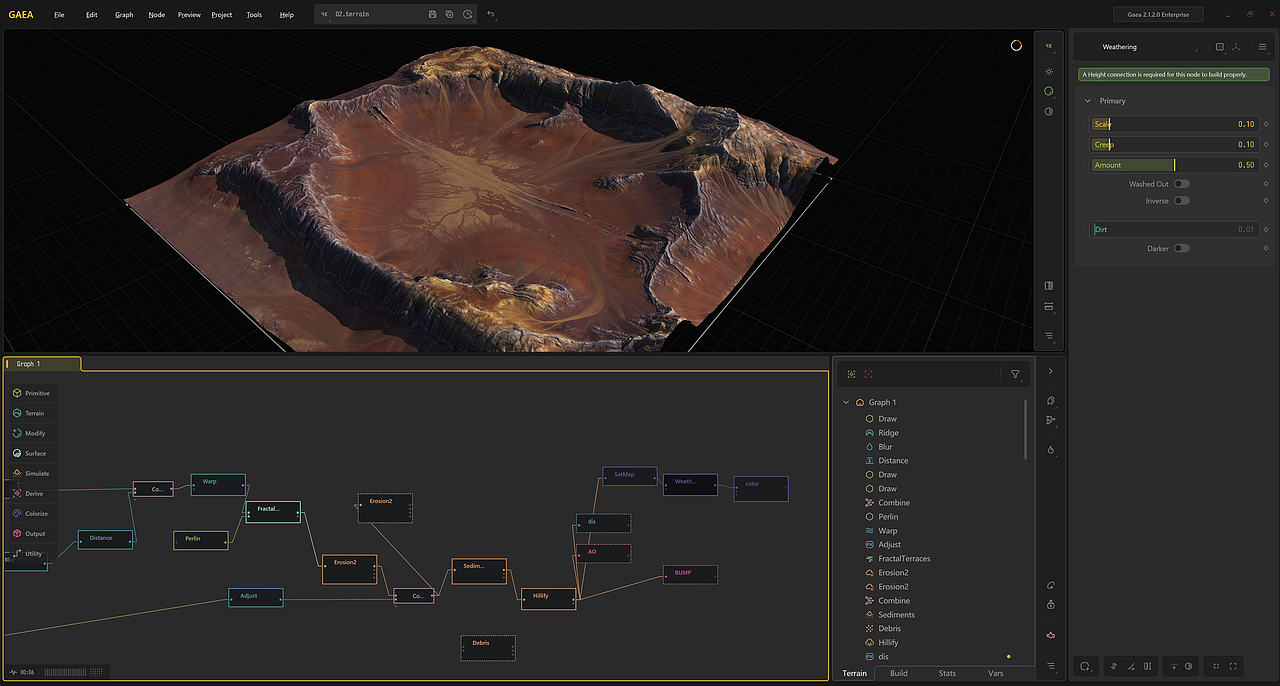Expand the side panel chevron arrow
Viewport: 1280px width, 686px height.
[x=1050, y=371]
